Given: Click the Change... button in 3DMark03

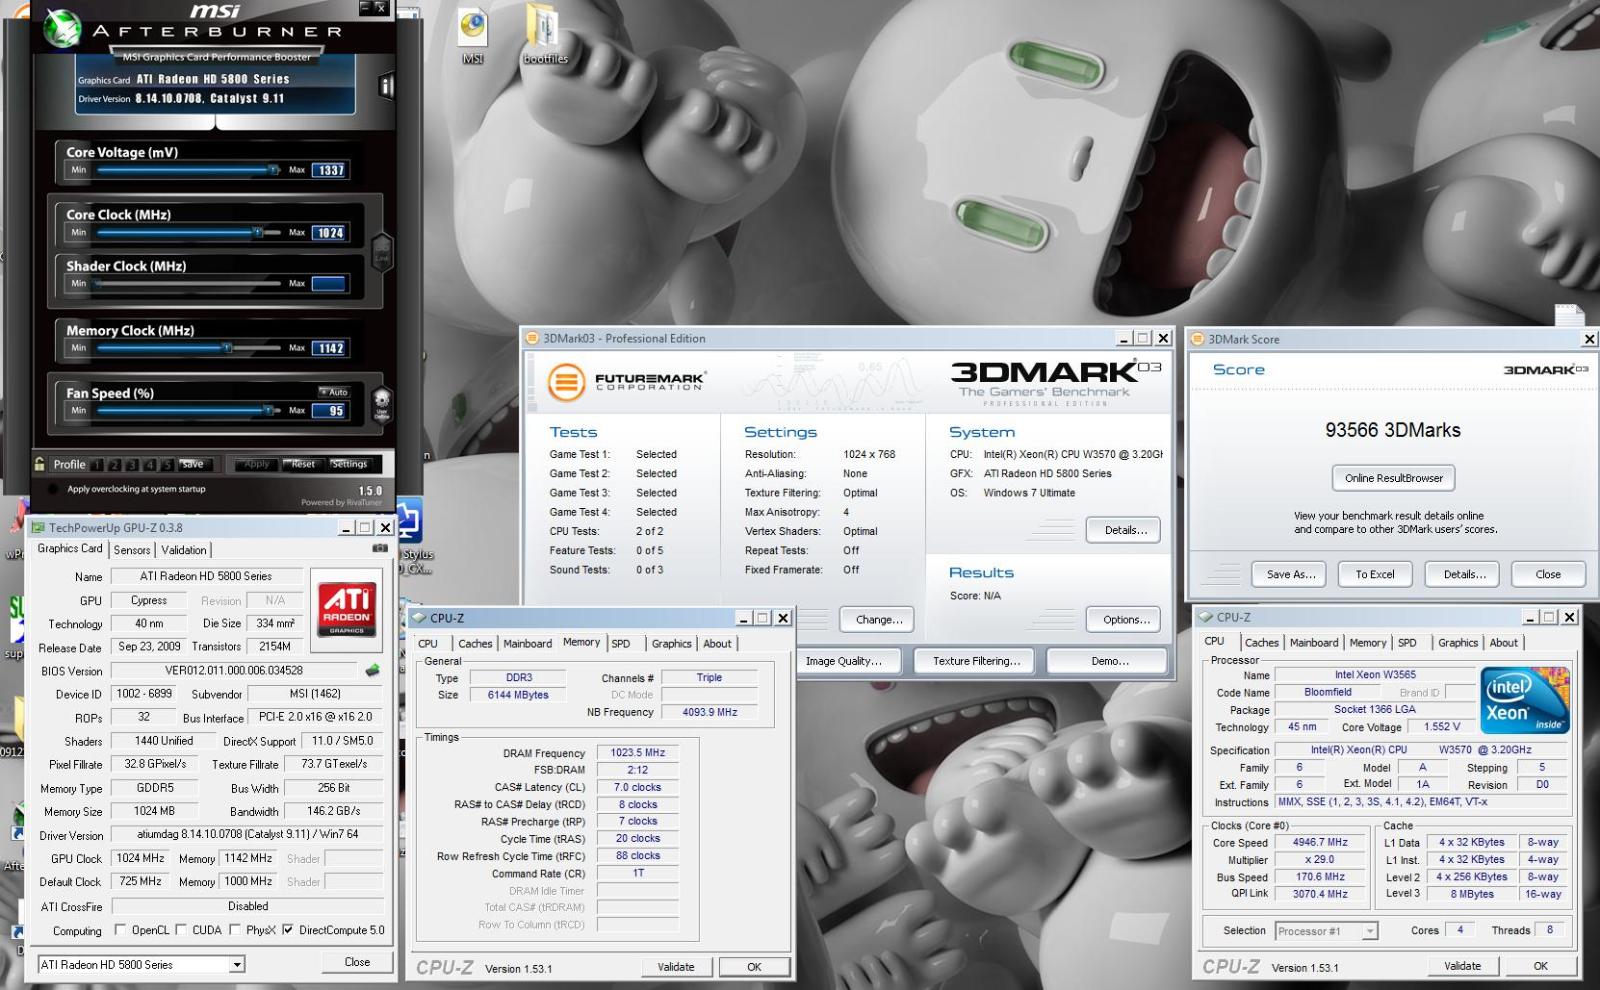Looking at the screenshot, I should coord(878,620).
